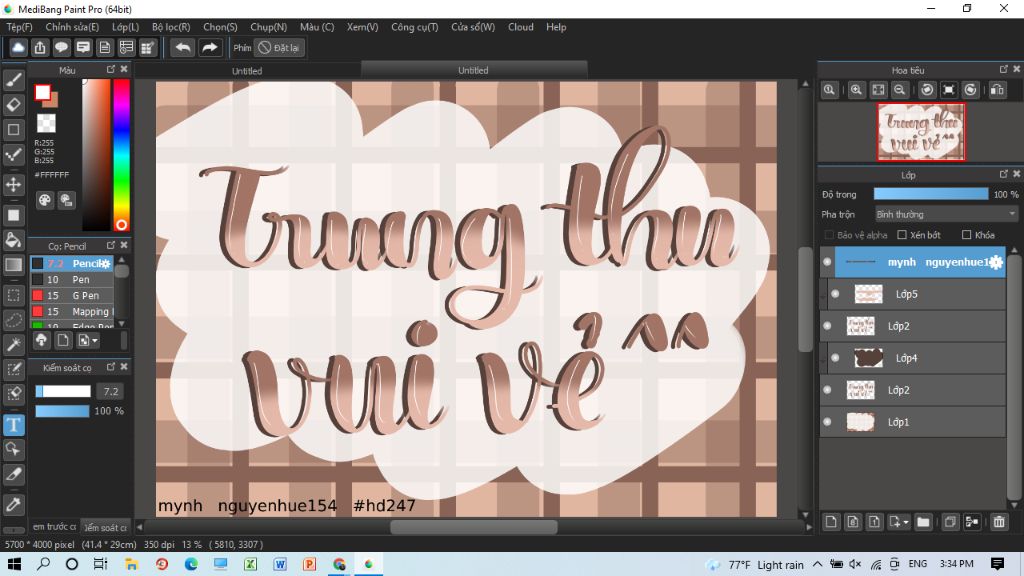Pick the rectangular Select tool
1024x576 pixels.
coord(14,295)
